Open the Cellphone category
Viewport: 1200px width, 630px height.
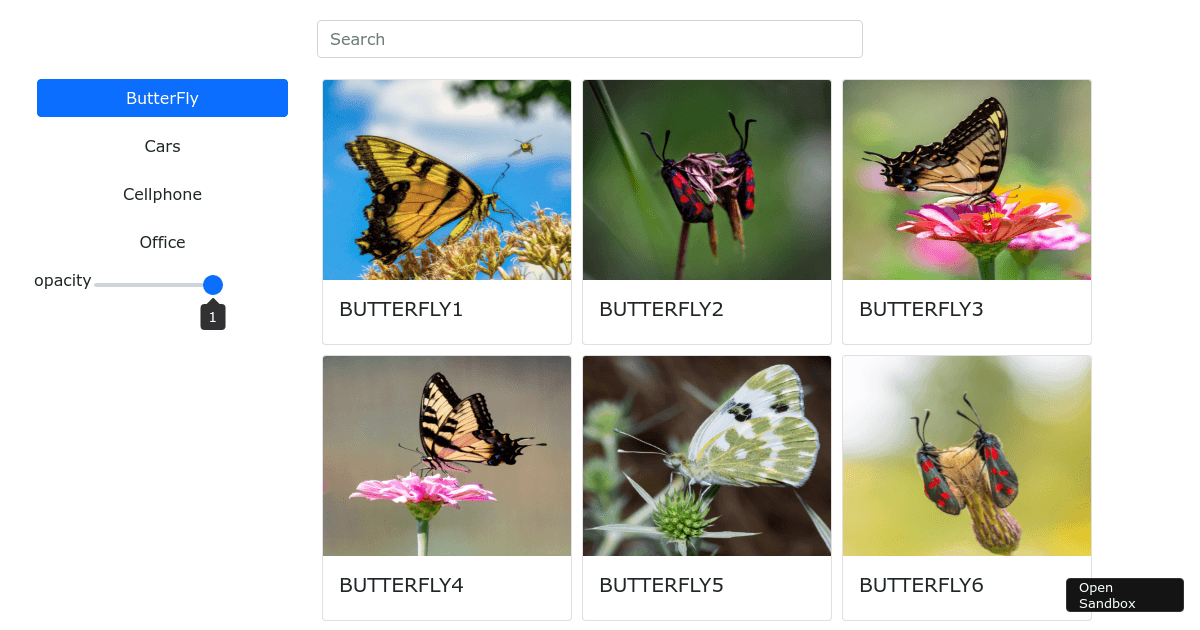(x=162, y=194)
